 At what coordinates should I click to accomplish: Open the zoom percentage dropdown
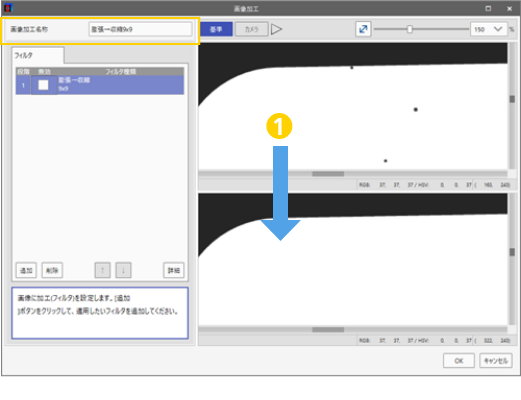[498, 29]
